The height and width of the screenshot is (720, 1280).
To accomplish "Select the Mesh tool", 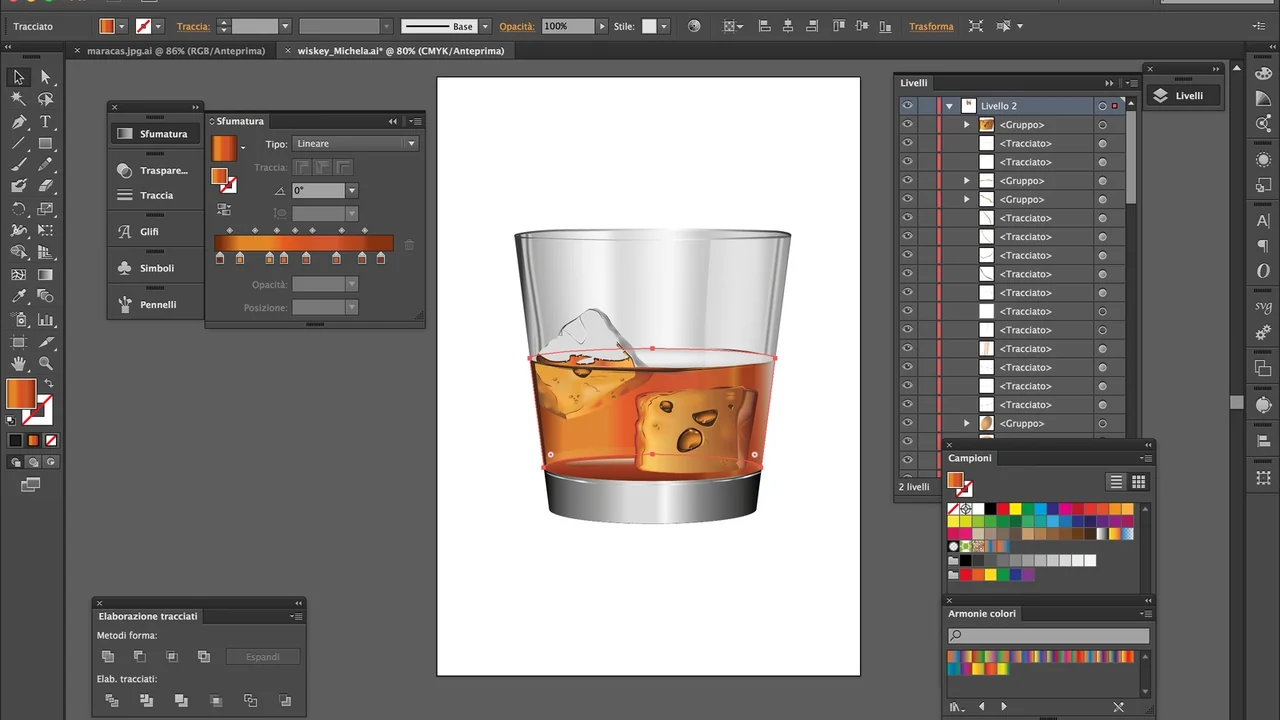I will pos(19,275).
